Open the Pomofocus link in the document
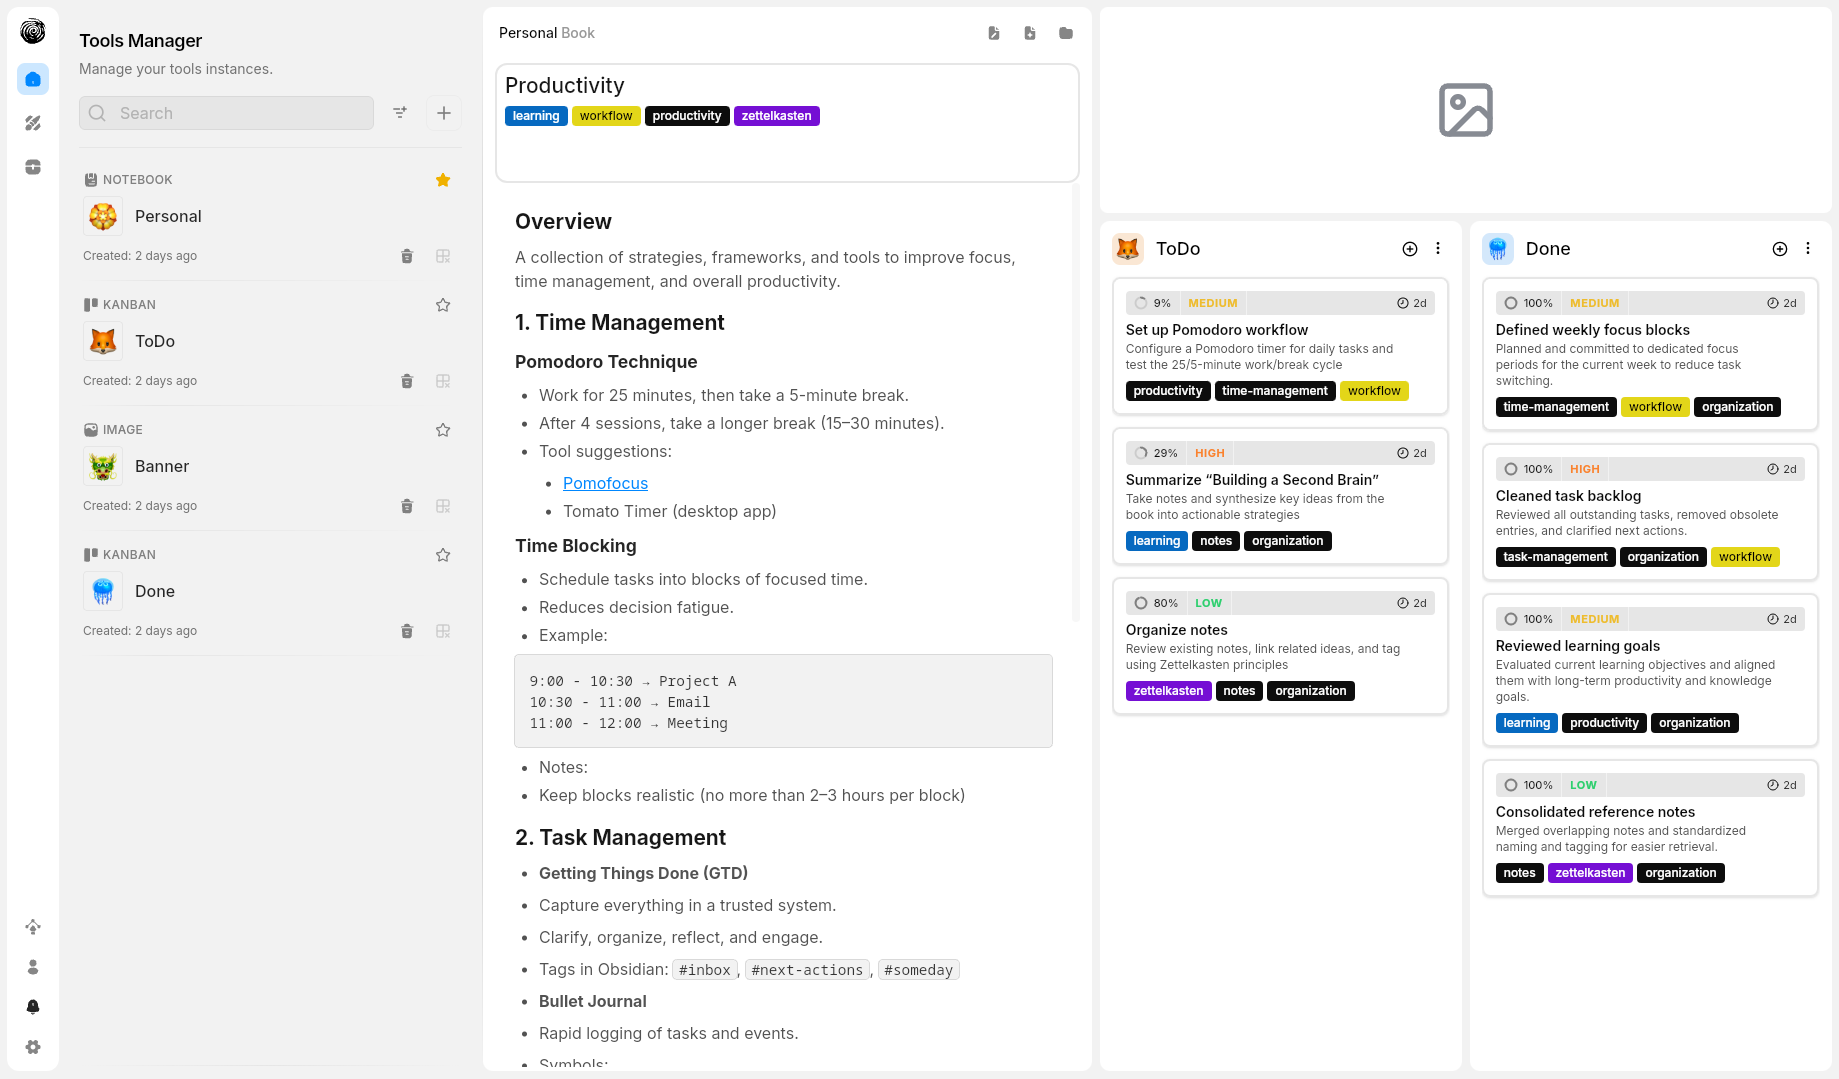Image resolution: width=1839 pixels, height=1079 pixels. pos(605,483)
